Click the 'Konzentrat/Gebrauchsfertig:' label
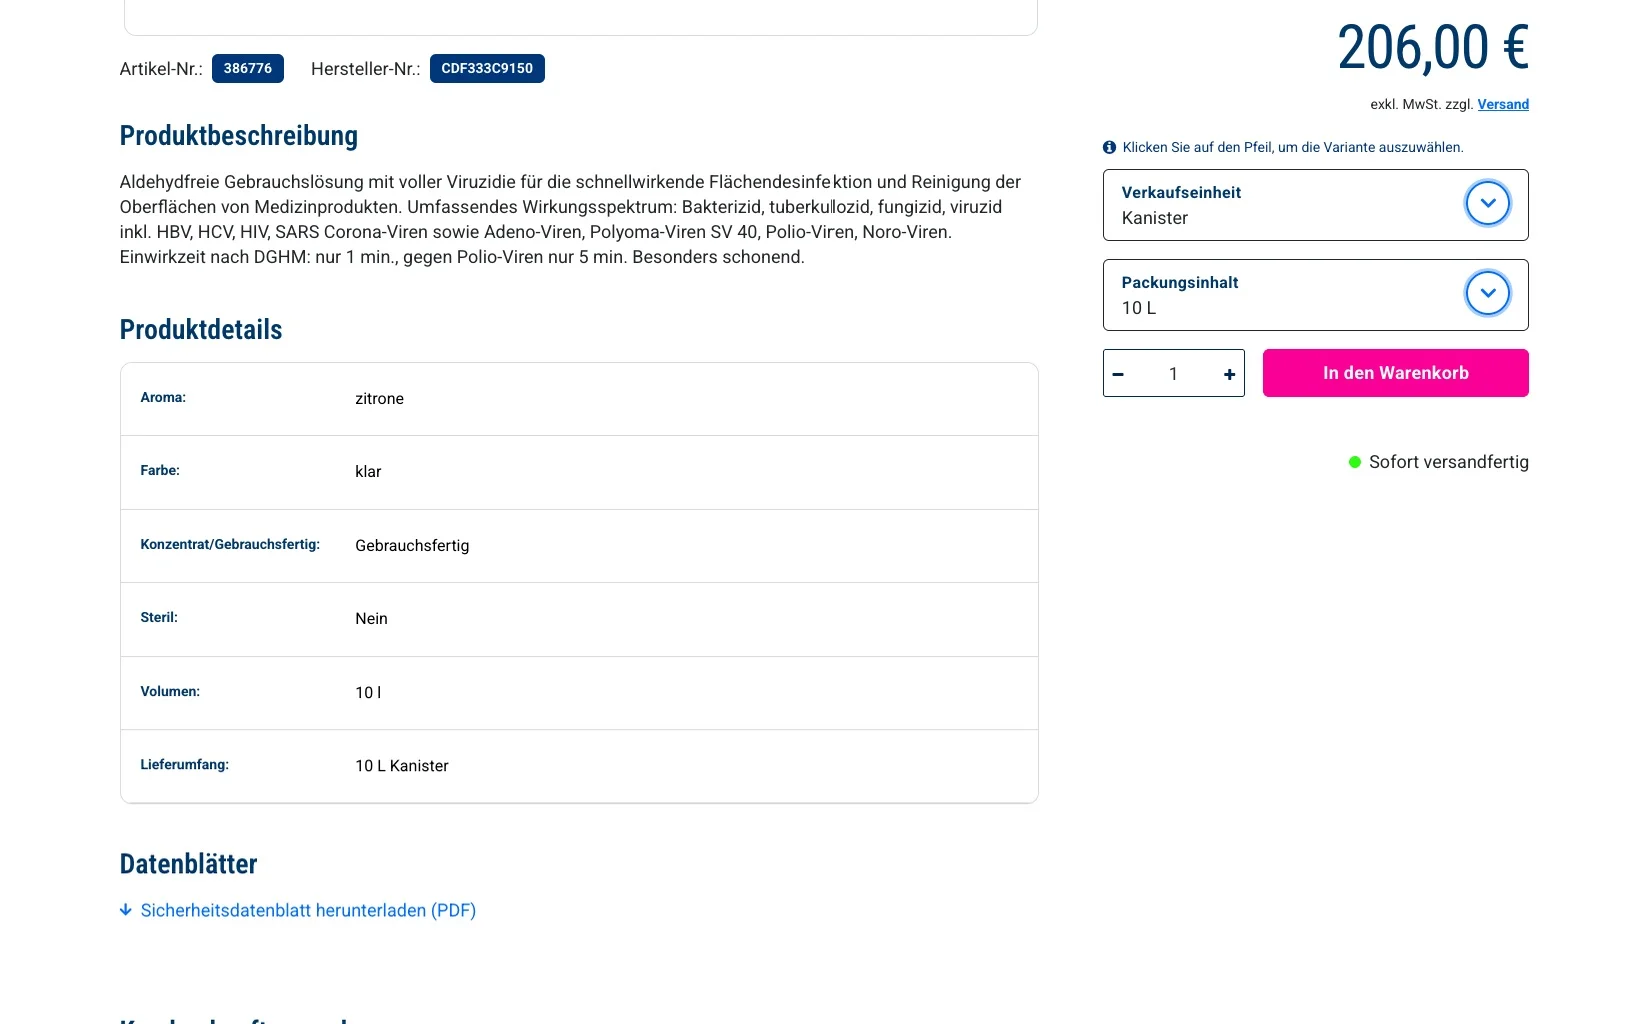 (x=230, y=544)
